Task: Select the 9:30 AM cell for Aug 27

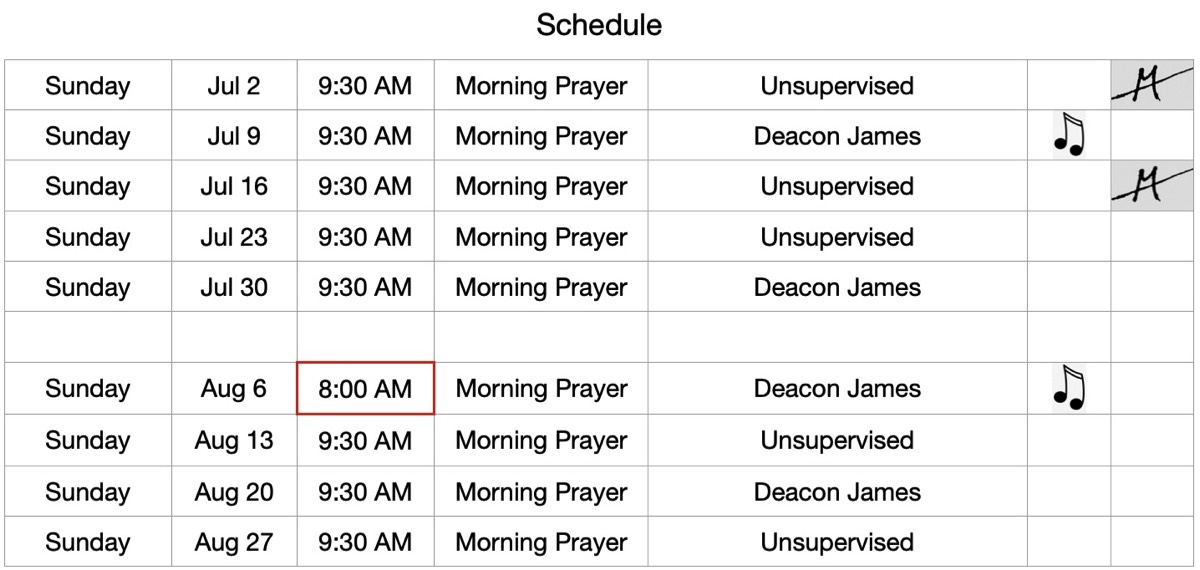Action: tap(366, 541)
